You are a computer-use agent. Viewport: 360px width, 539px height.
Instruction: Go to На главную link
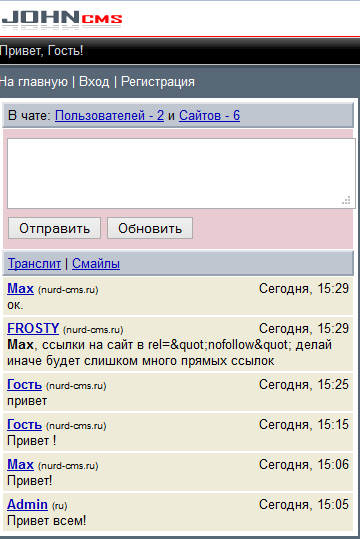click(34, 82)
